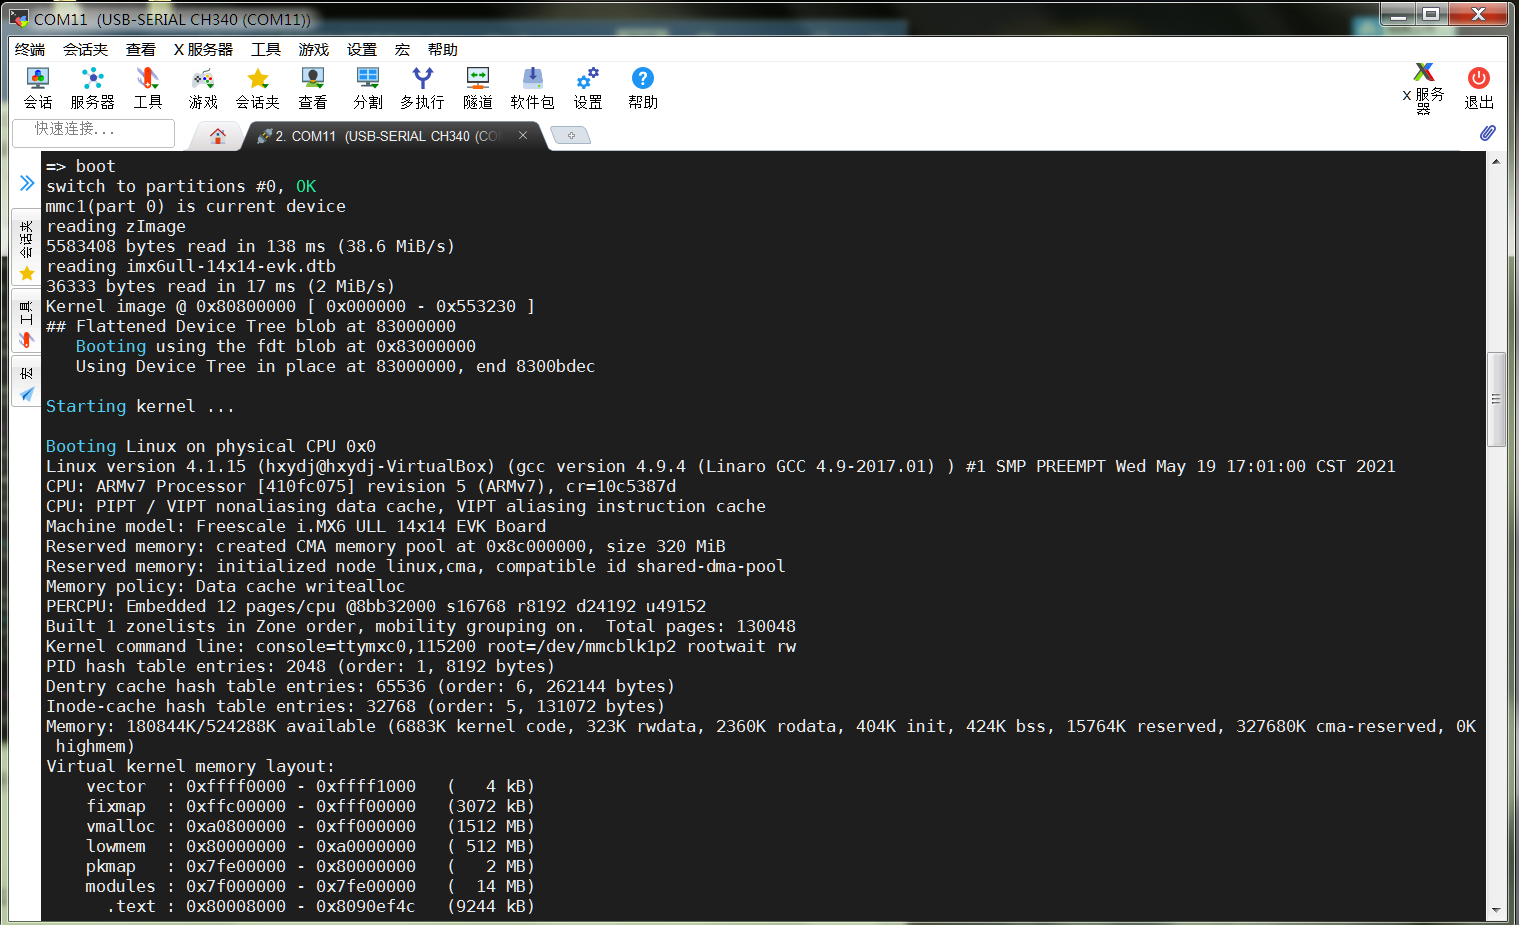Enable MultiExec mode
1519x925 pixels.
coord(422,87)
